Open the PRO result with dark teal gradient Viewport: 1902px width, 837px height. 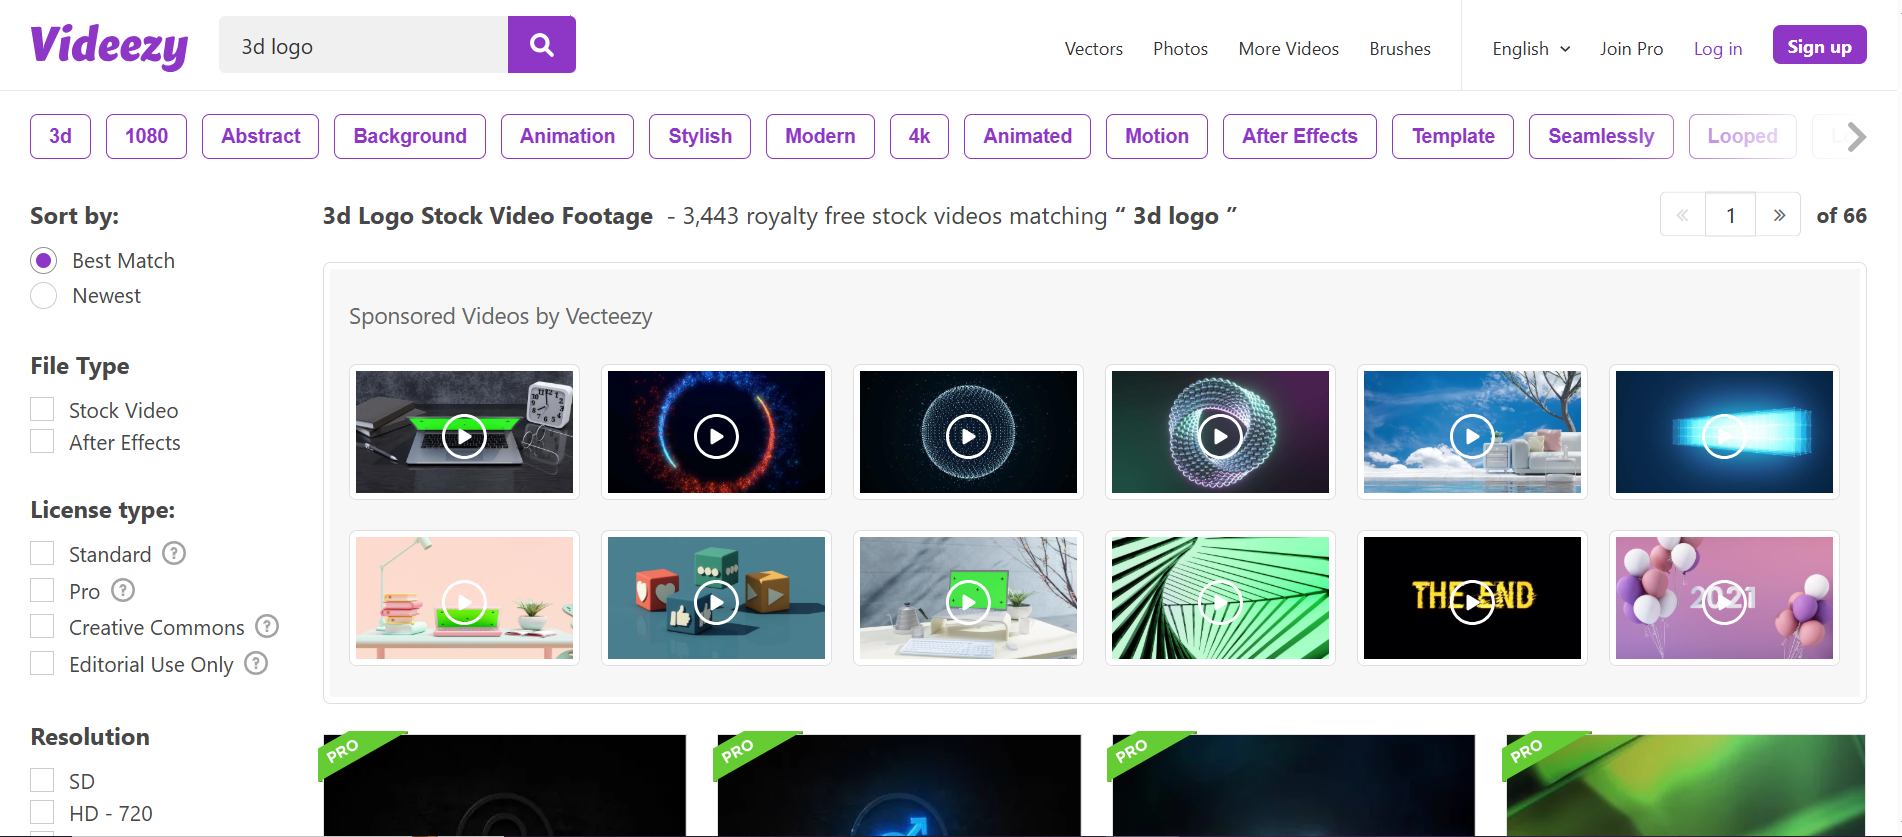[x=1294, y=785]
